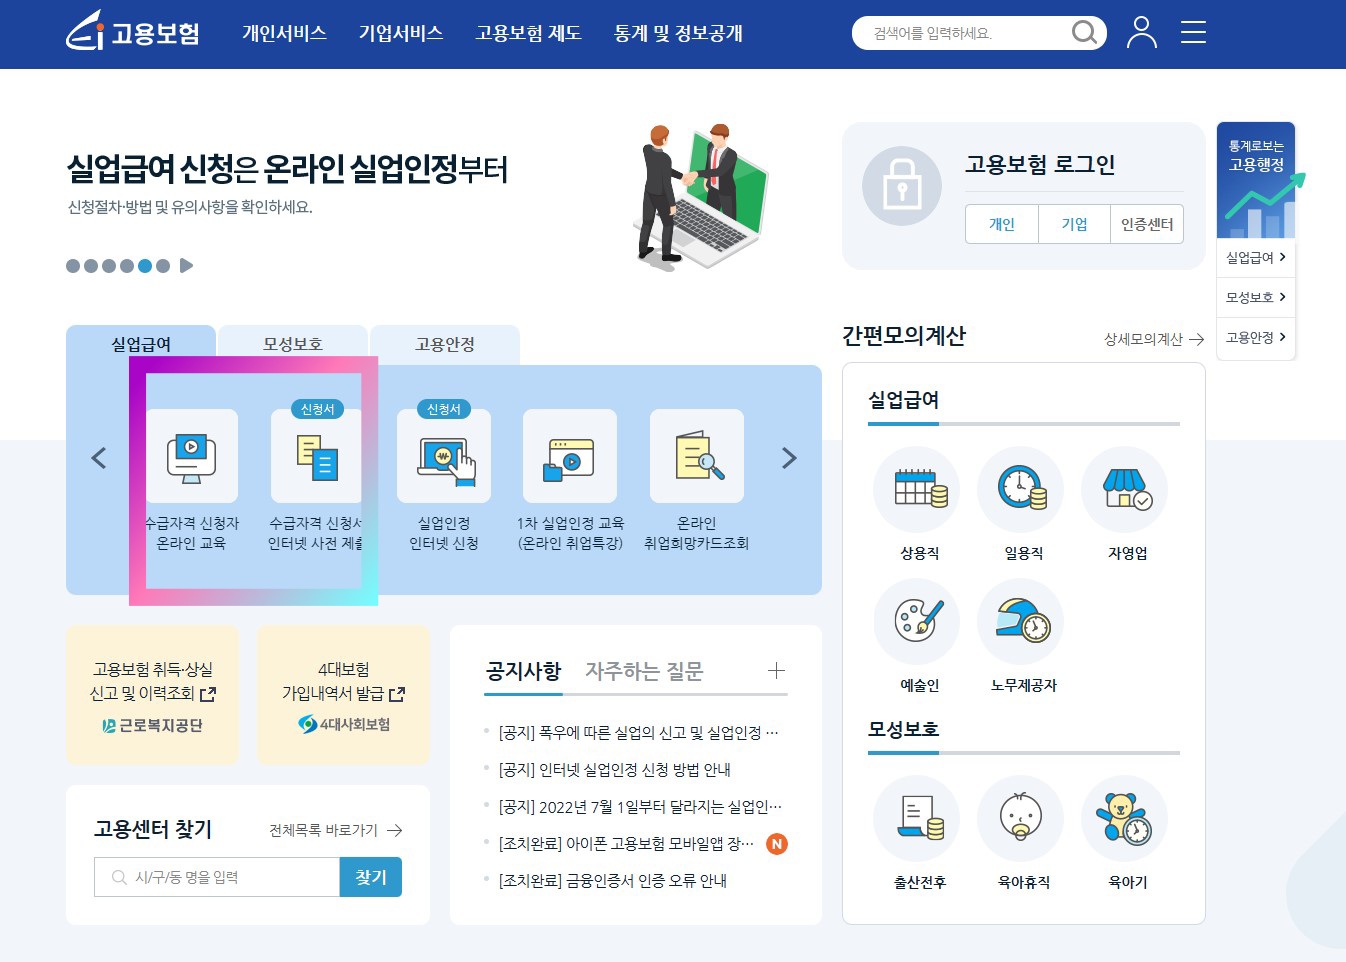Click the 개인 login button

click(x=1002, y=224)
